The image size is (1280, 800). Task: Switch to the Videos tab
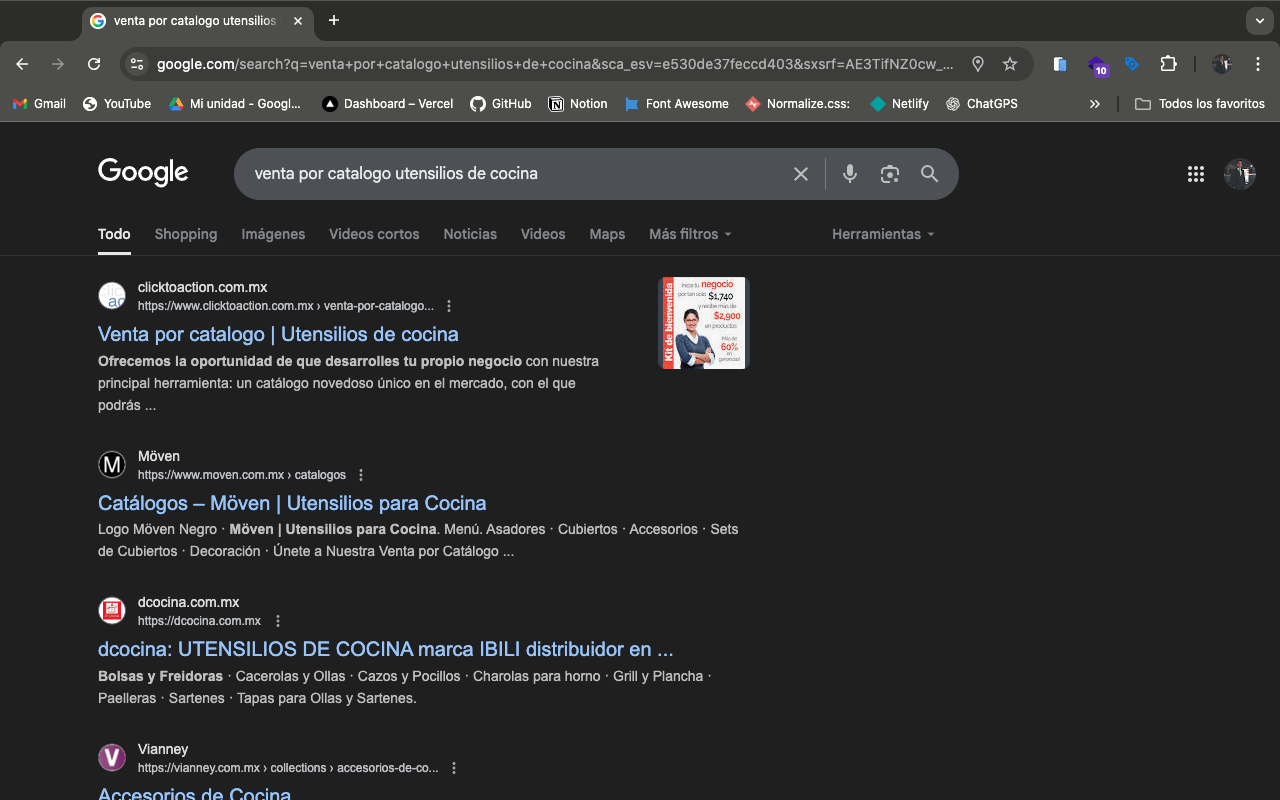[x=543, y=234]
